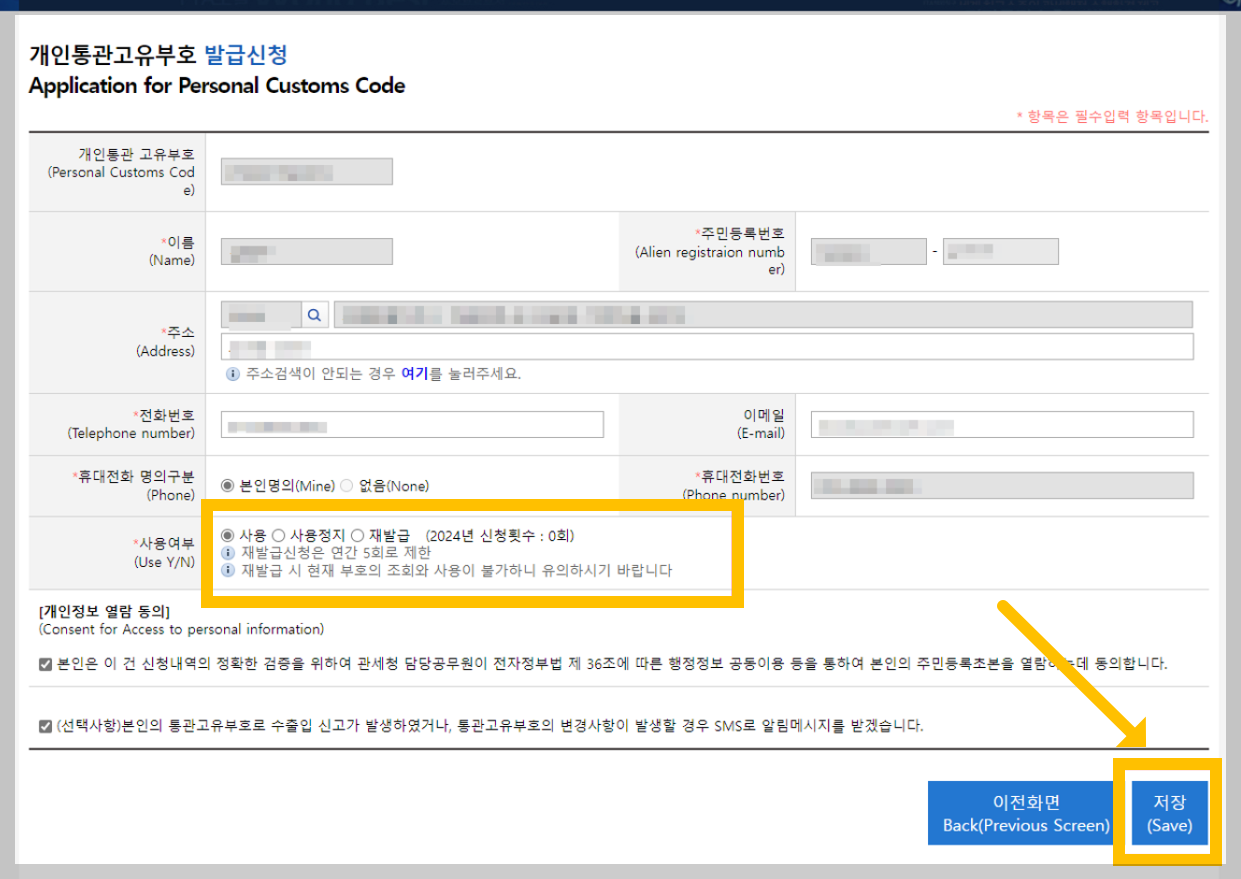Click the second registration number field
The width and height of the screenshot is (1241, 879).
point(1000,252)
